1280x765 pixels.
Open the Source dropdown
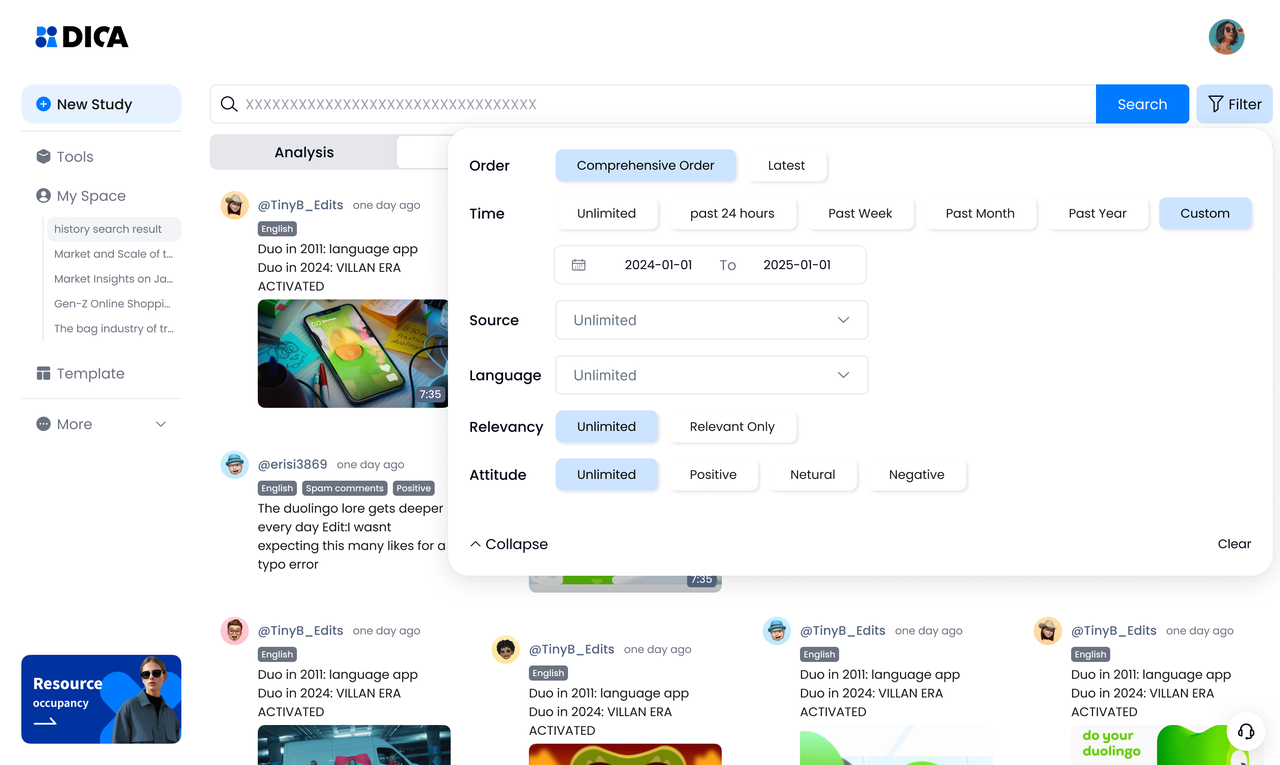coord(711,320)
